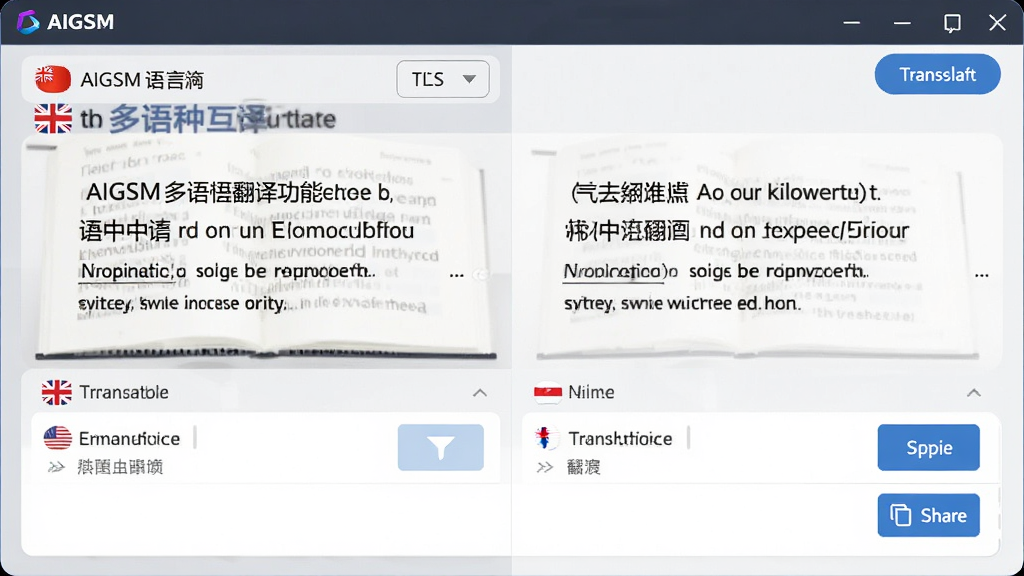Click the 多语种互译 heading text
This screenshot has width=1024, height=576.
point(187,119)
